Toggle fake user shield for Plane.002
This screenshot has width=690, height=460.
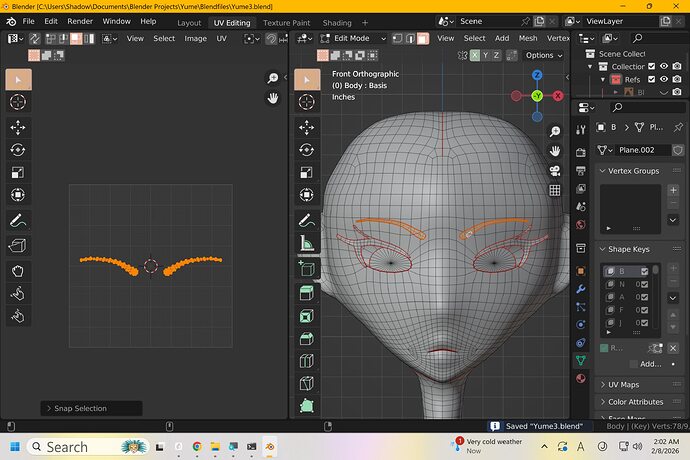[678, 150]
